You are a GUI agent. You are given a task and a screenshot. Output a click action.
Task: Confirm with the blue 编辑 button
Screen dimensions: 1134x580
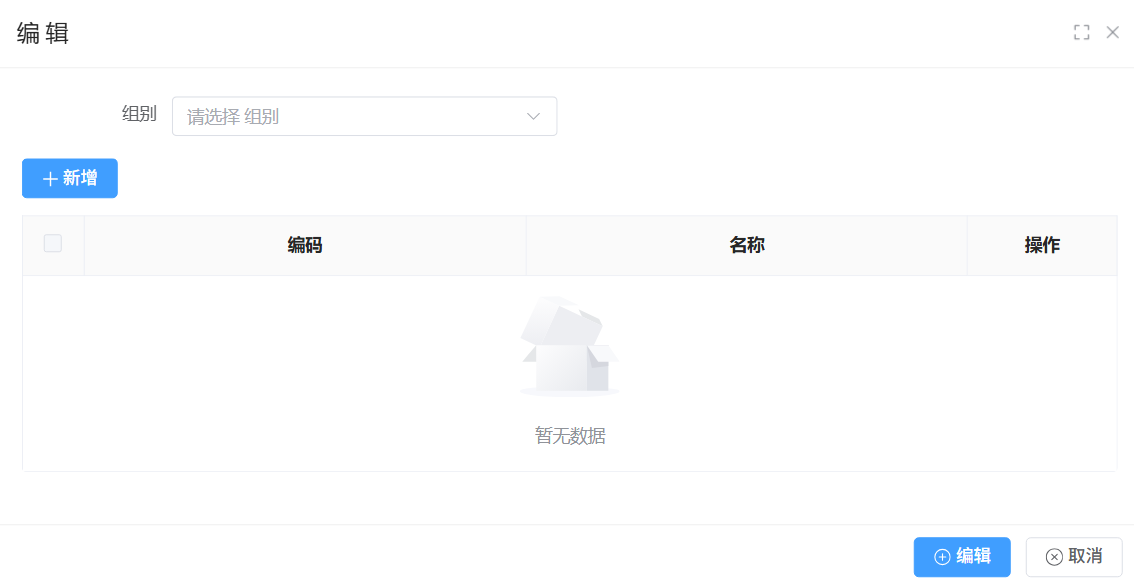tap(962, 557)
